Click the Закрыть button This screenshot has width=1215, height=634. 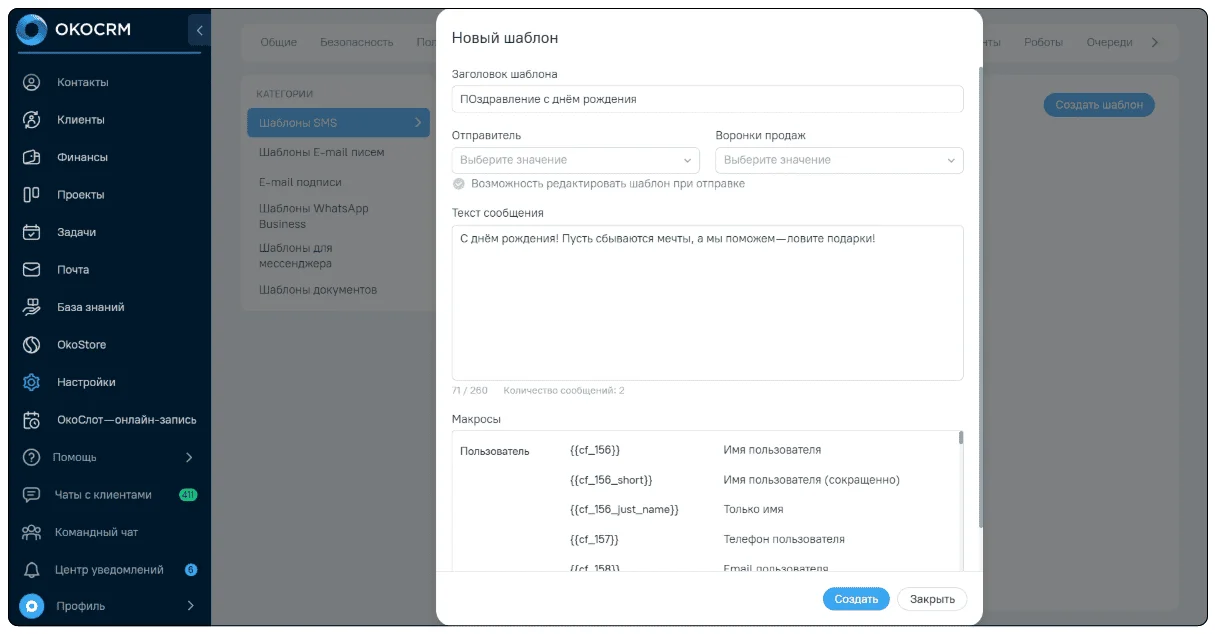tap(932, 599)
